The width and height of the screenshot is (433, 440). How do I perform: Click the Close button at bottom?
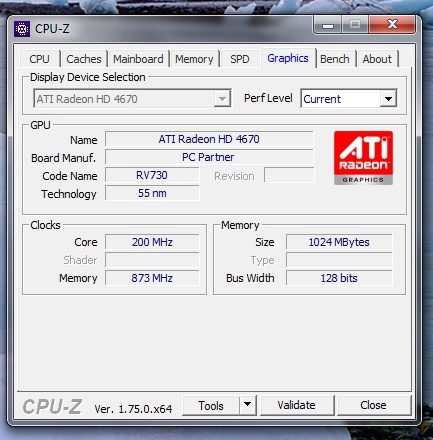coord(373,405)
